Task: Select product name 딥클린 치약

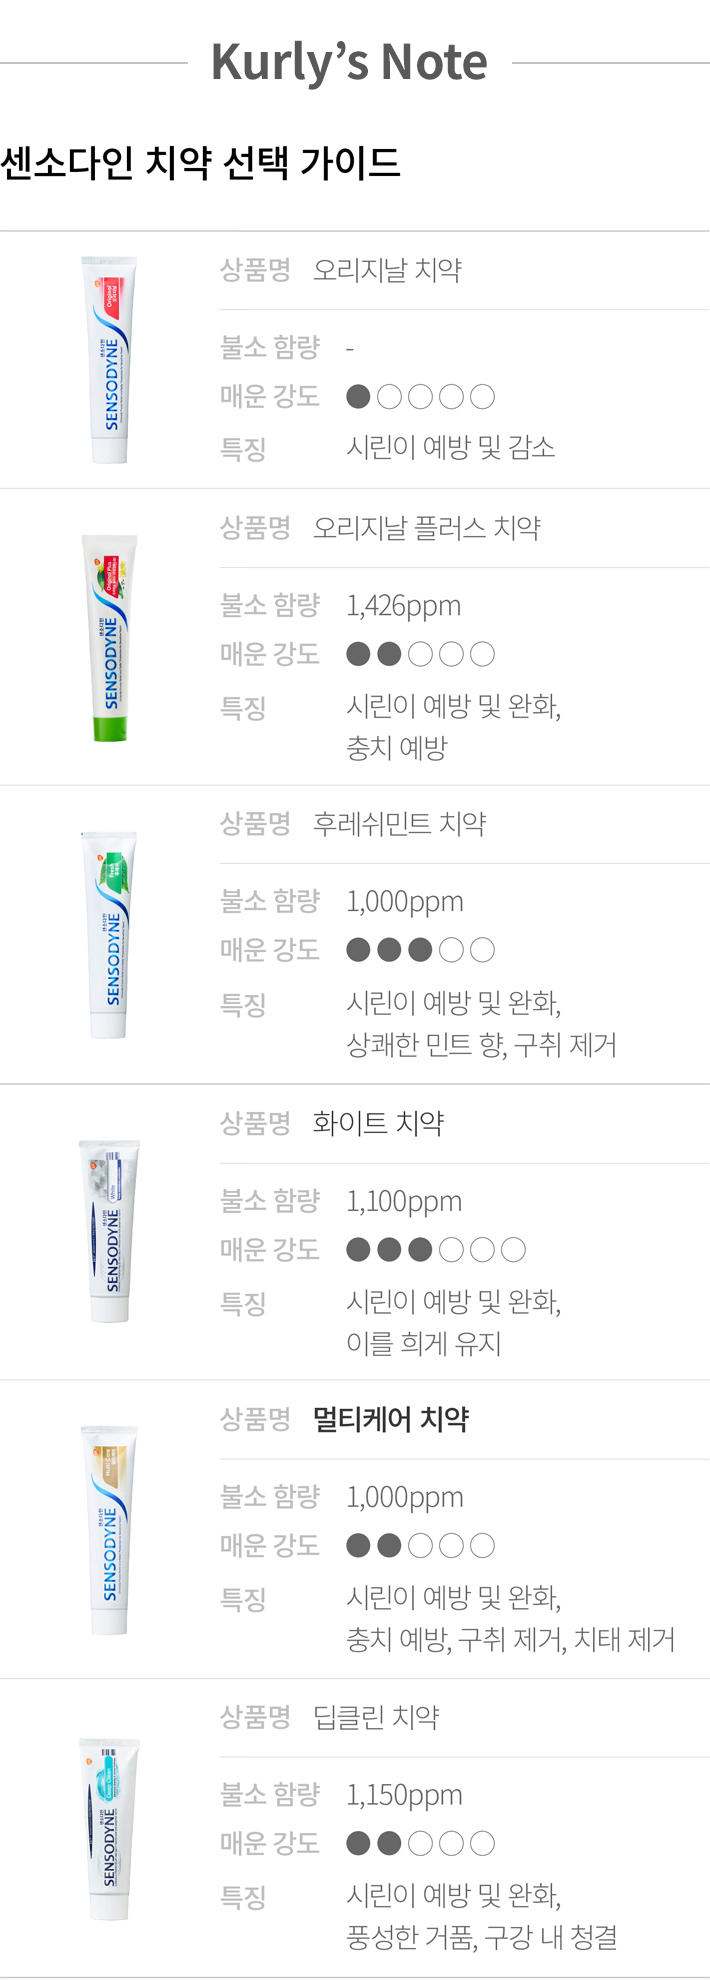Action: pyautogui.click(x=377, y=1717)
